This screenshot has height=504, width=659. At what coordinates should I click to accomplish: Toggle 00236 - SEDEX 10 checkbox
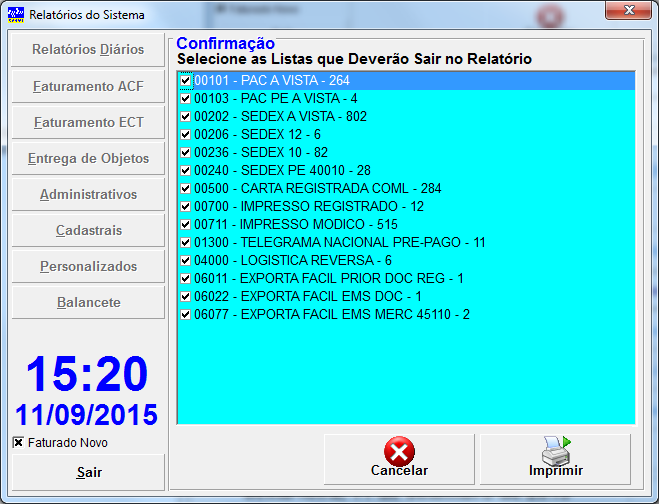(x=185, y=153)
